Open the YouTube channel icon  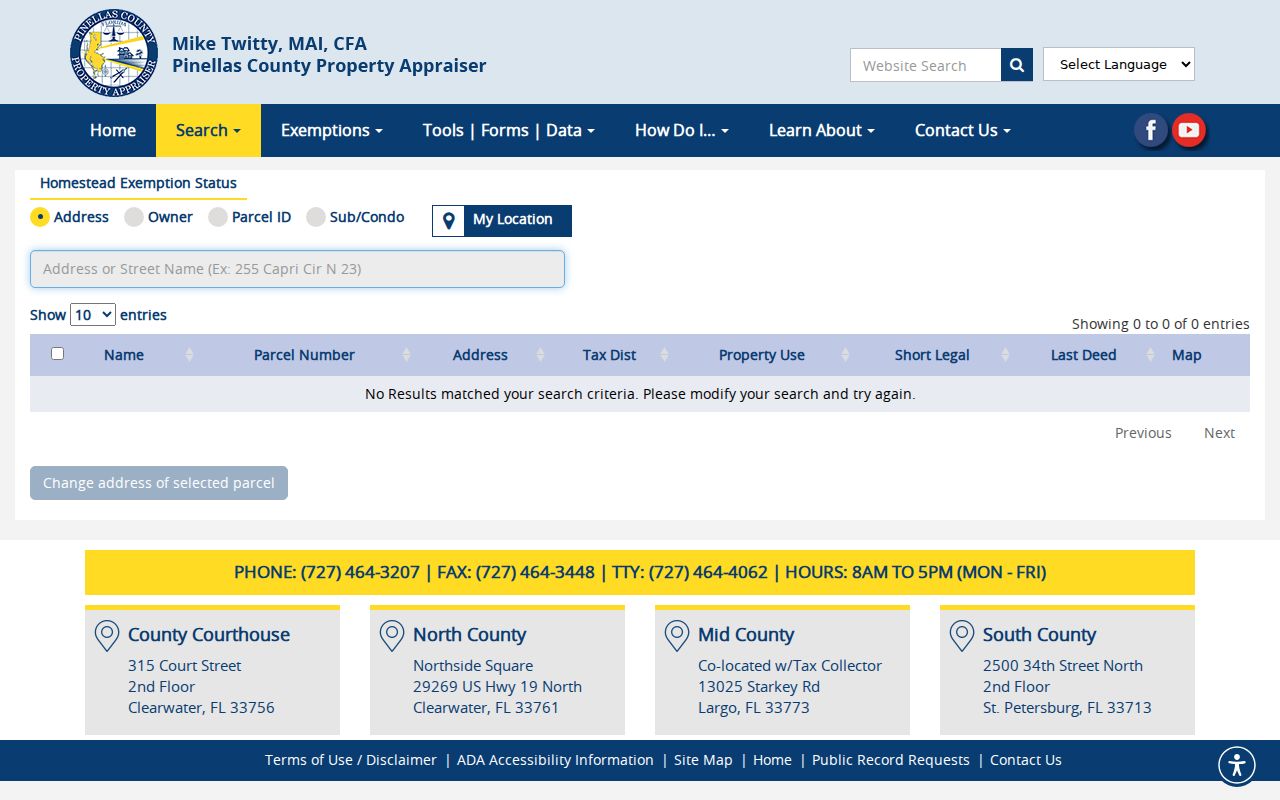[x=1188, y=130]
